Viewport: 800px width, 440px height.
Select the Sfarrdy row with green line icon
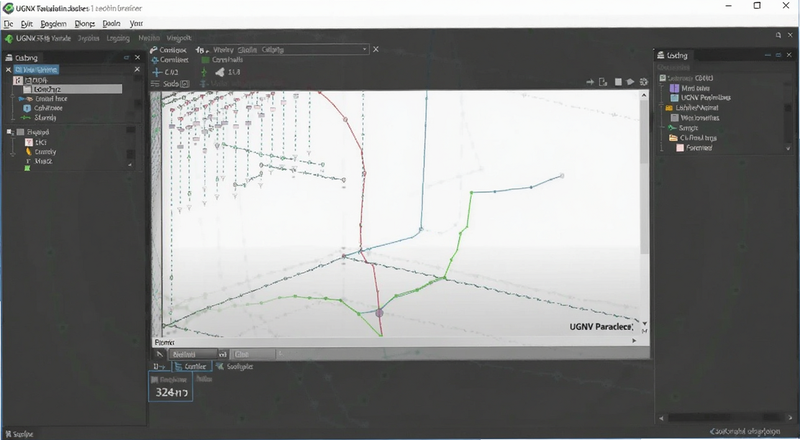[x=39, y=118]
